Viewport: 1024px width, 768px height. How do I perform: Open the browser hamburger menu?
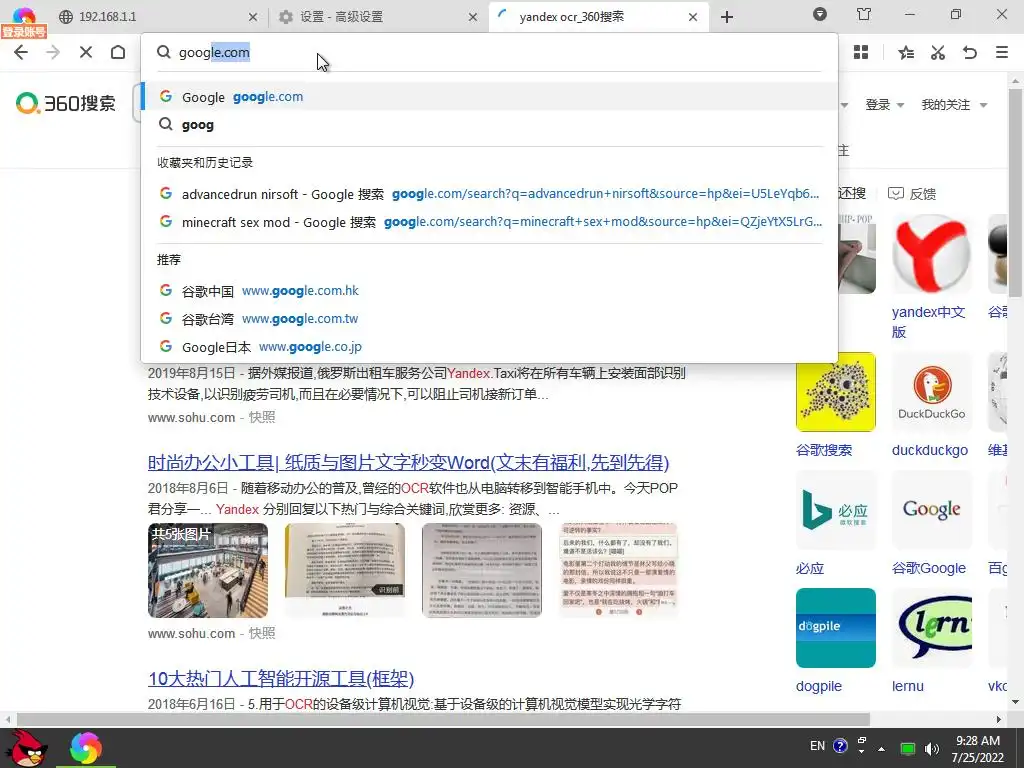[x=1002, y=52]
